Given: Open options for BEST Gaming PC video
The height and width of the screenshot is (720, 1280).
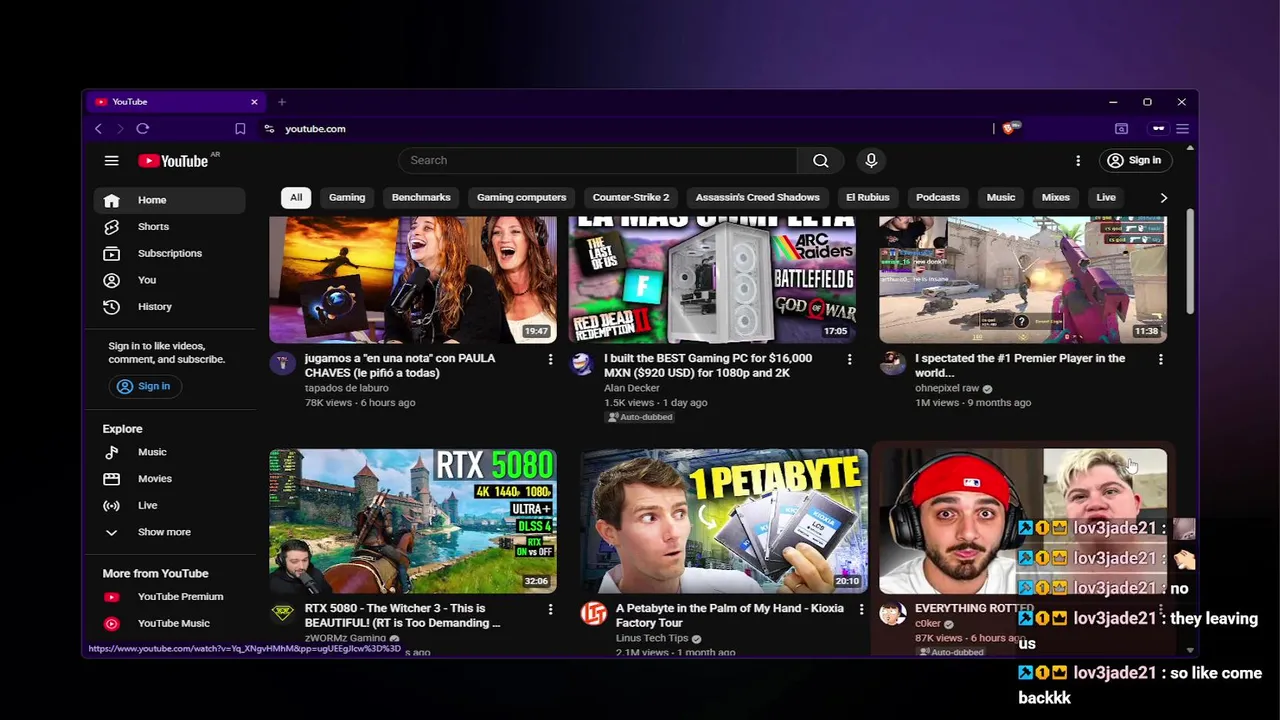Looking at the screenshot, I should coord(850,359).
